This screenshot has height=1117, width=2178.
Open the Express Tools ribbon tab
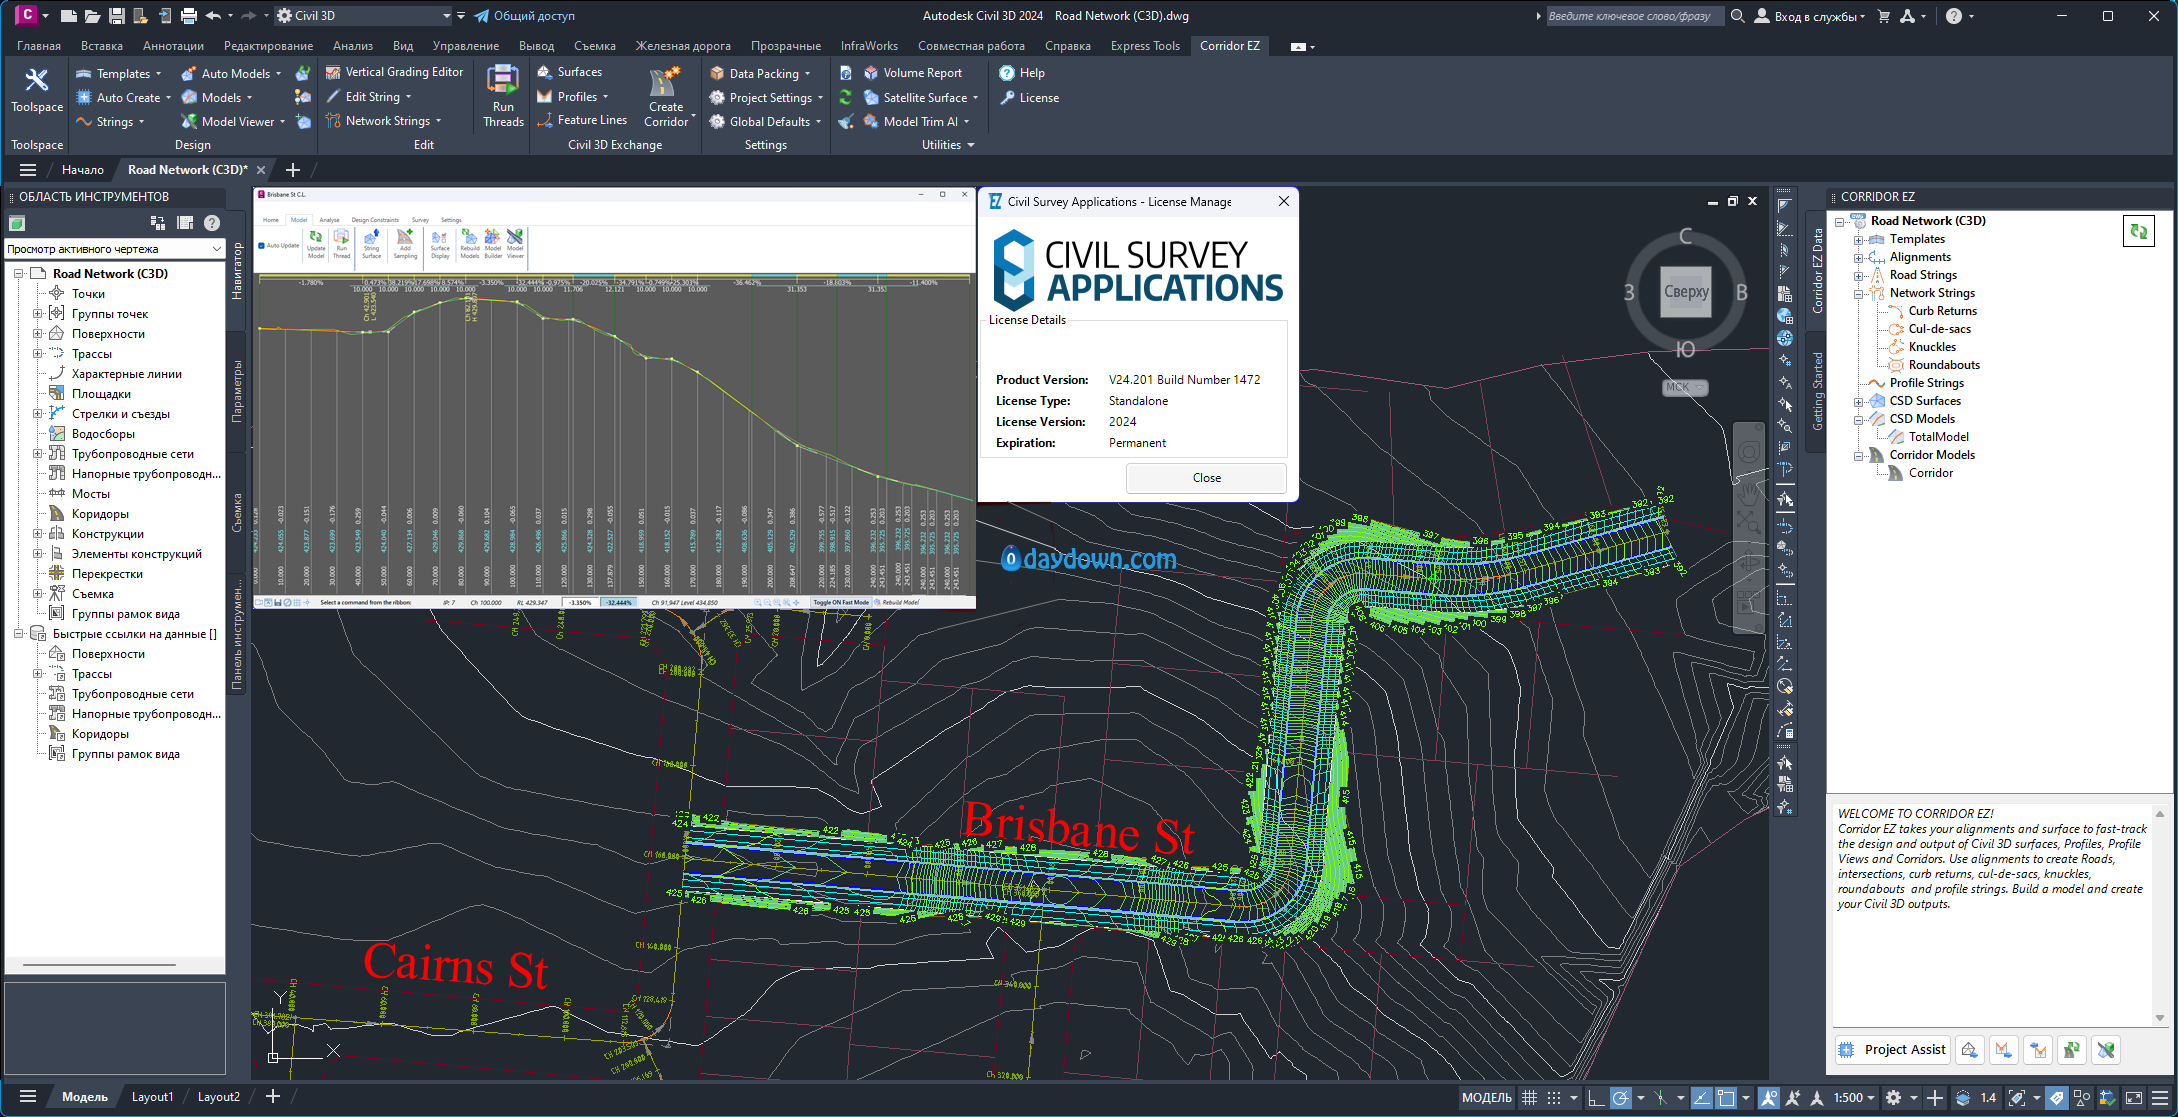(1145, 46)
